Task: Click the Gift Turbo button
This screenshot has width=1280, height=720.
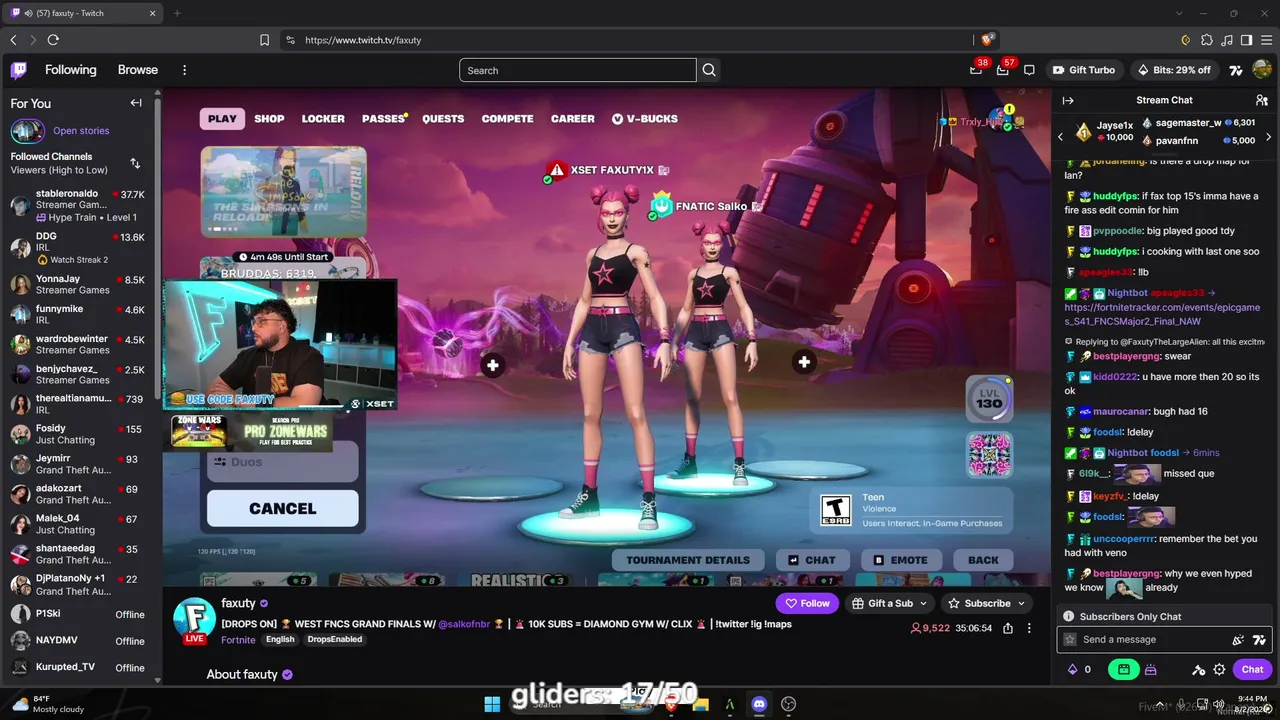Action: click(x=1083, y=70)
